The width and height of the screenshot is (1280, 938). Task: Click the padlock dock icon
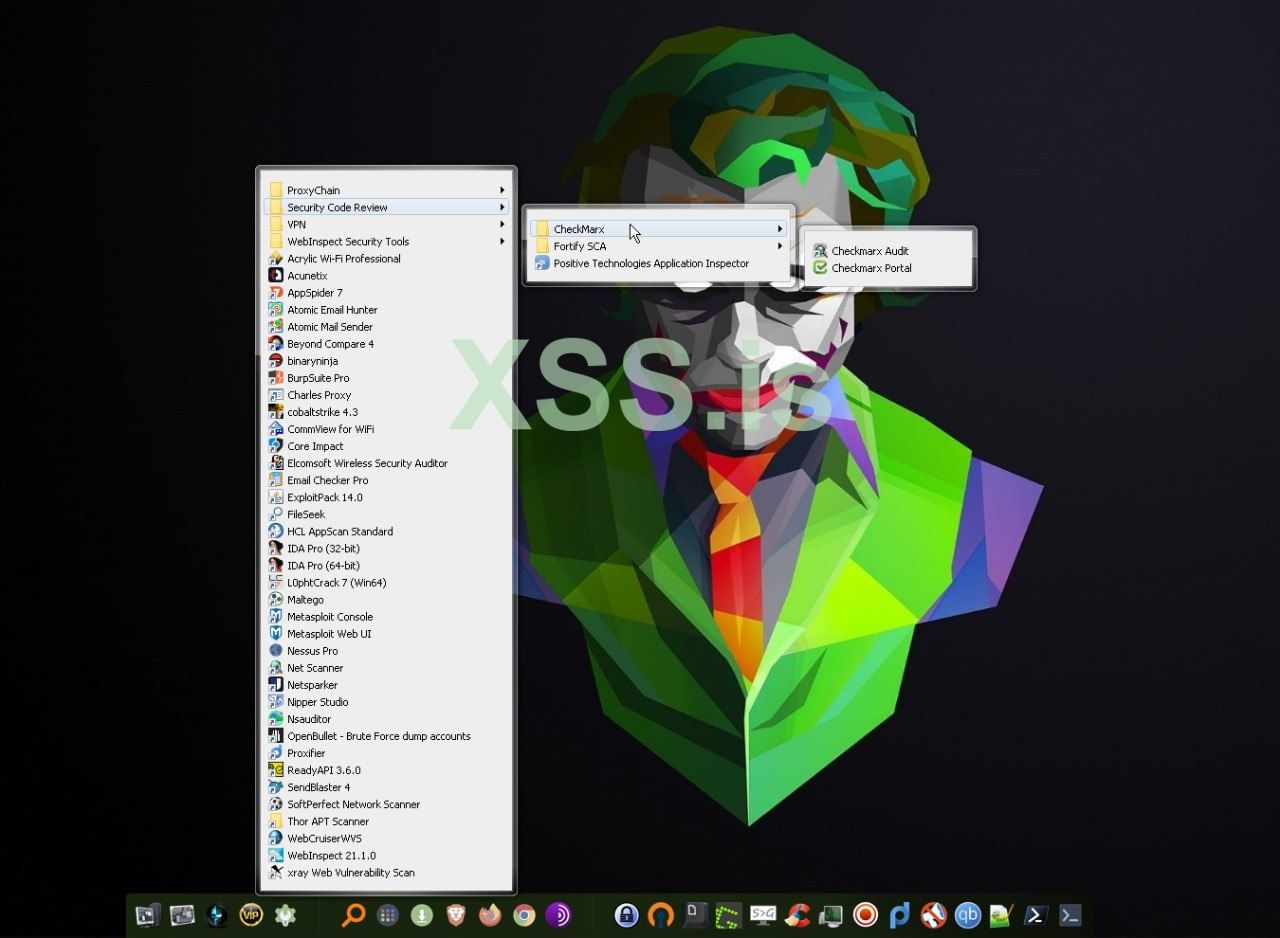click(627, 914)
